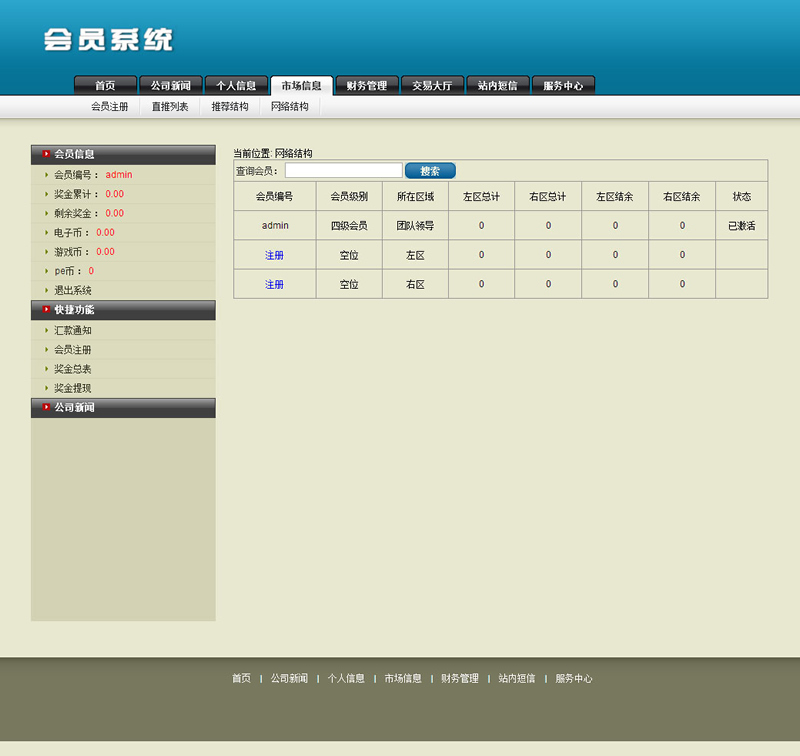800x756 pixels.
Task: Switch to the 直推列表 sub-tab
Action: click(169, 105)
